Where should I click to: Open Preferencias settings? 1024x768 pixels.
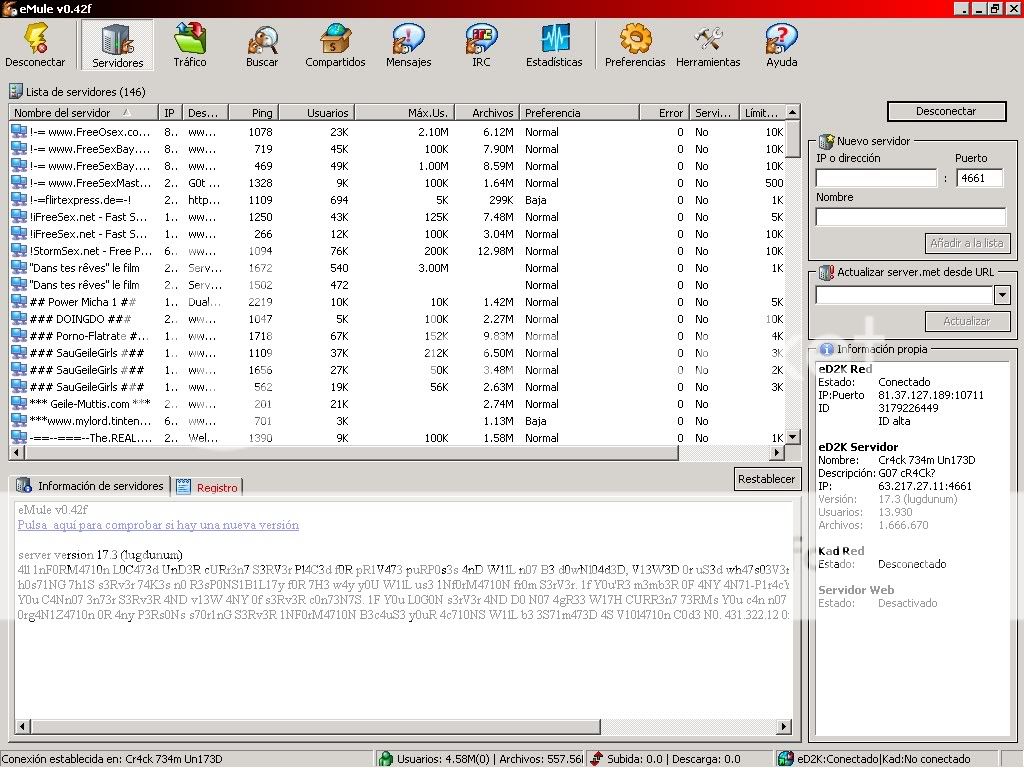(x=634, y=46)
